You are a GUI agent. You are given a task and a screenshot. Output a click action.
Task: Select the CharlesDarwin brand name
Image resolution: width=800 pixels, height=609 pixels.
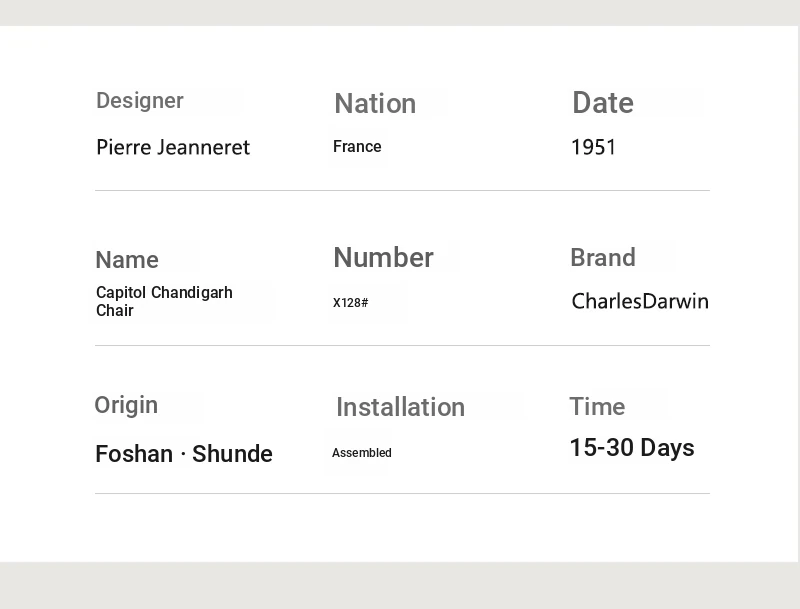click(x=640, y=301)
